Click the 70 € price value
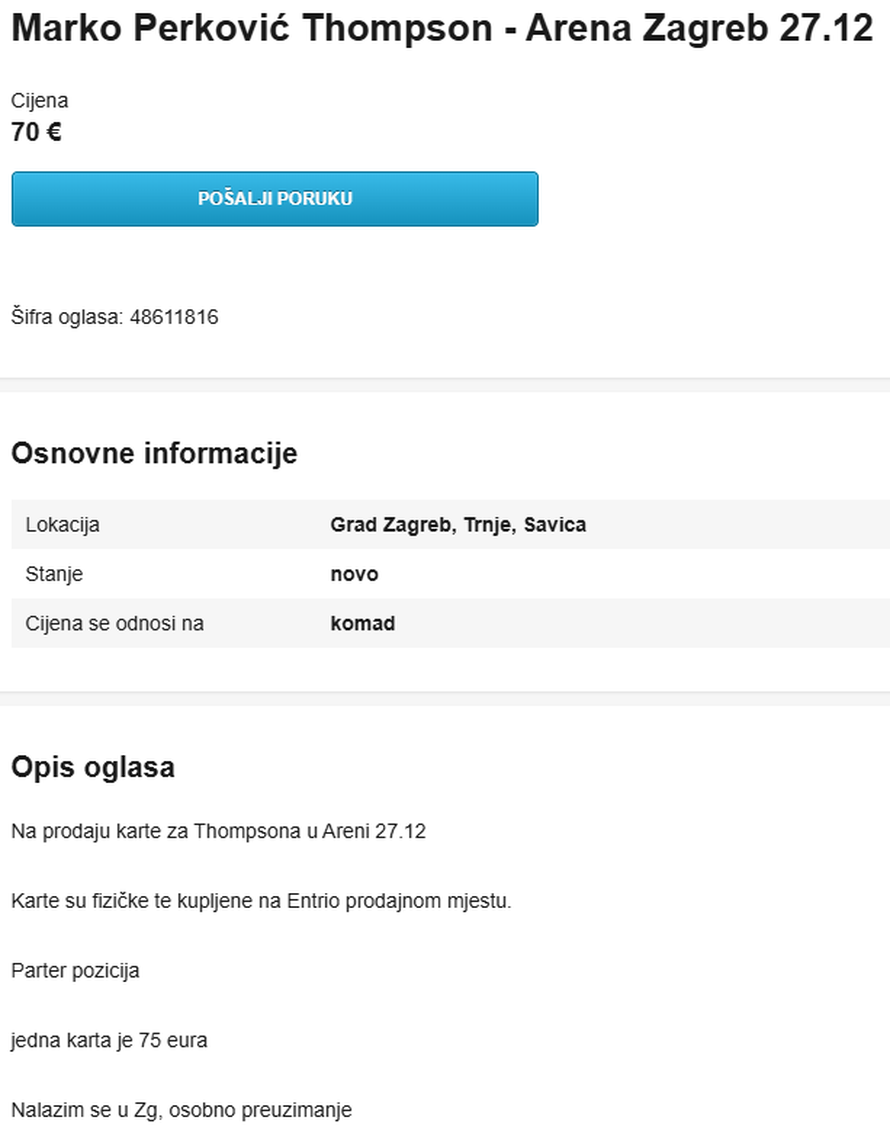Viewport: 890px width, 1146px height. (36, 132)
